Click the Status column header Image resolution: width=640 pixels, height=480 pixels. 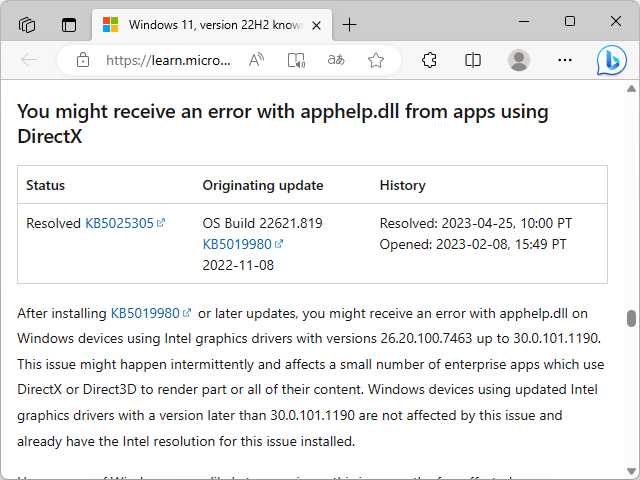[45, 185]
